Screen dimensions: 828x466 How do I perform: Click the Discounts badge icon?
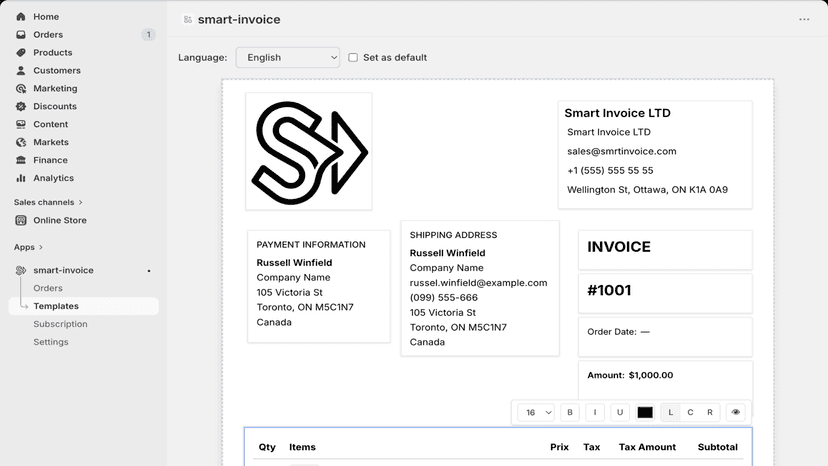[x=21, y=106]
